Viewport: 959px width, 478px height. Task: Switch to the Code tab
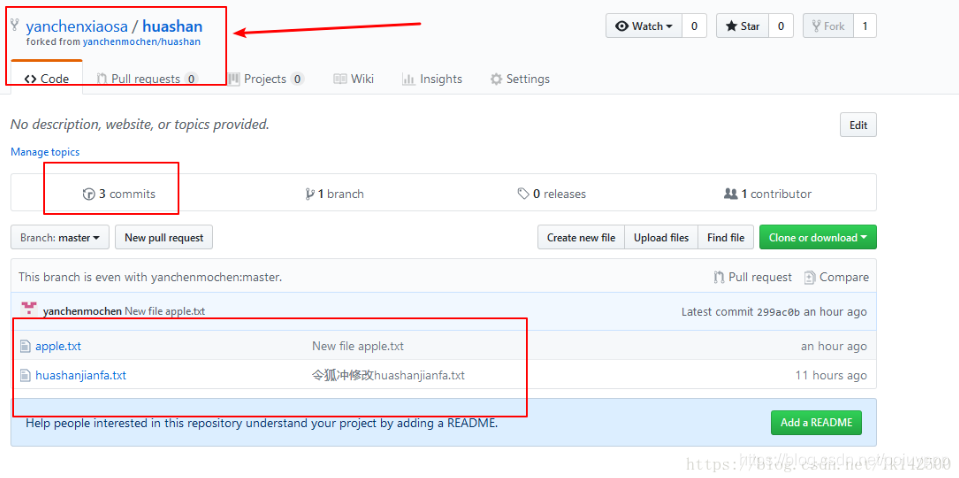(46, 79)
